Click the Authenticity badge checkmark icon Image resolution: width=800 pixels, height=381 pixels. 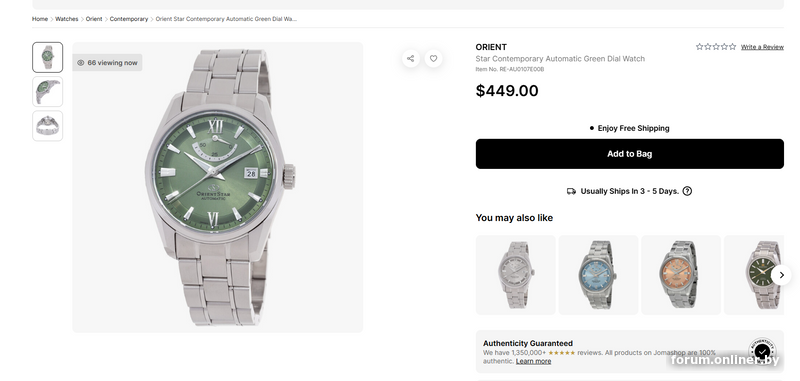tap(762, 351)
